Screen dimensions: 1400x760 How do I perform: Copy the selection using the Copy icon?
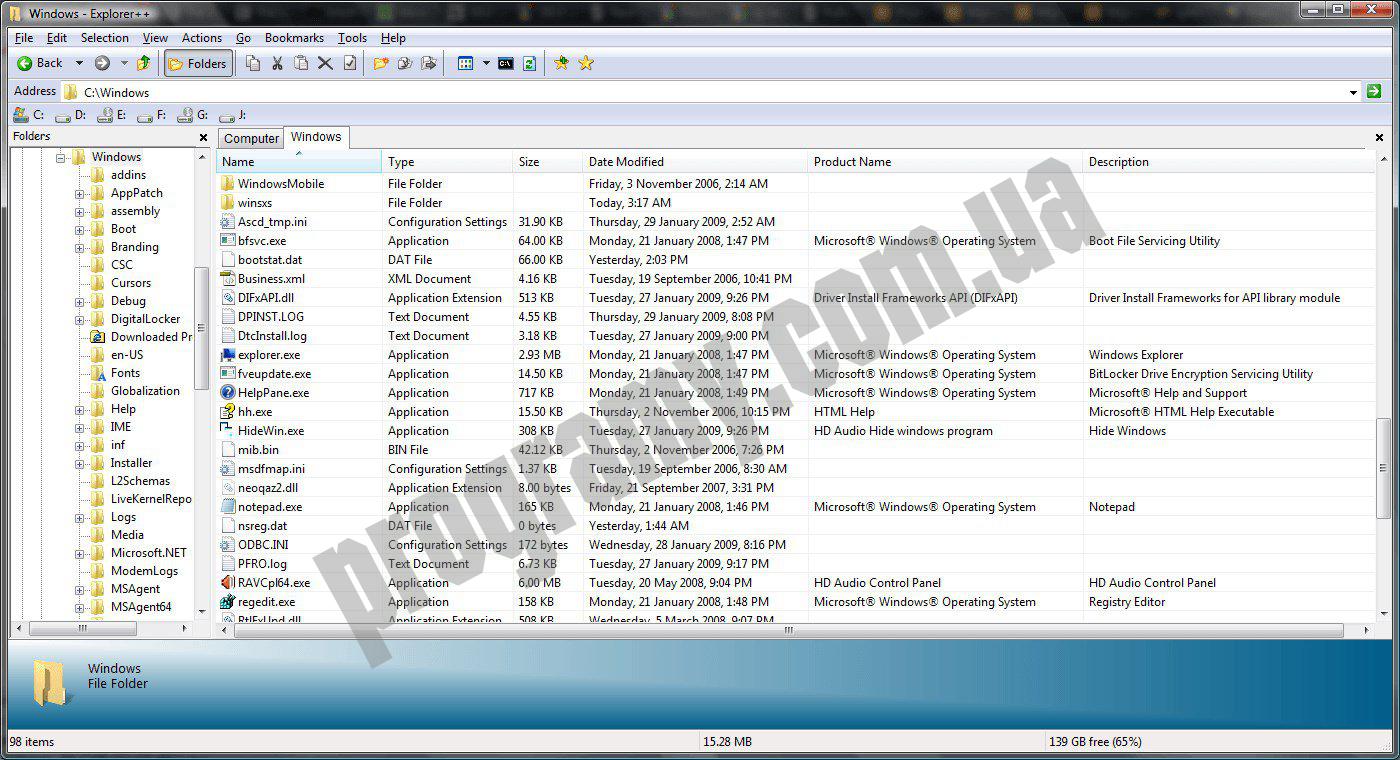[253, 63]
